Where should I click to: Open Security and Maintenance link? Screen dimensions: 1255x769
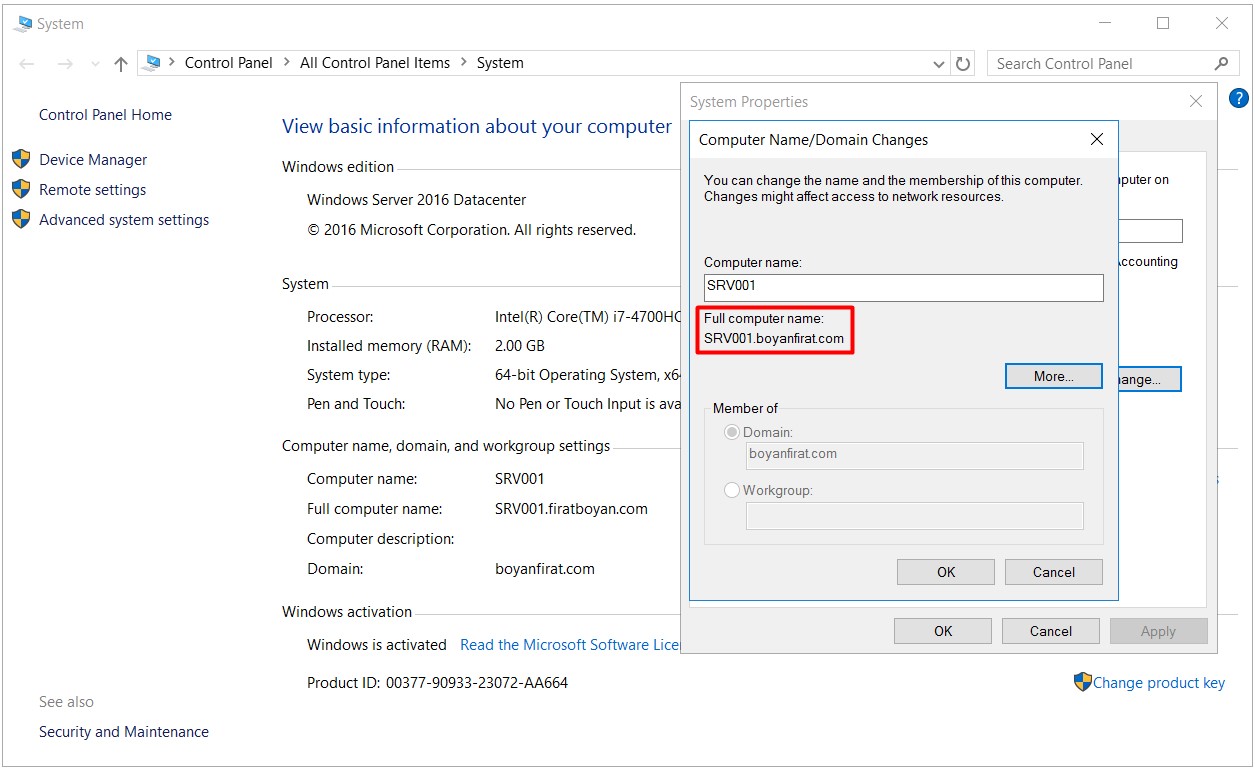pyautogui.click(x=124, y=732)
